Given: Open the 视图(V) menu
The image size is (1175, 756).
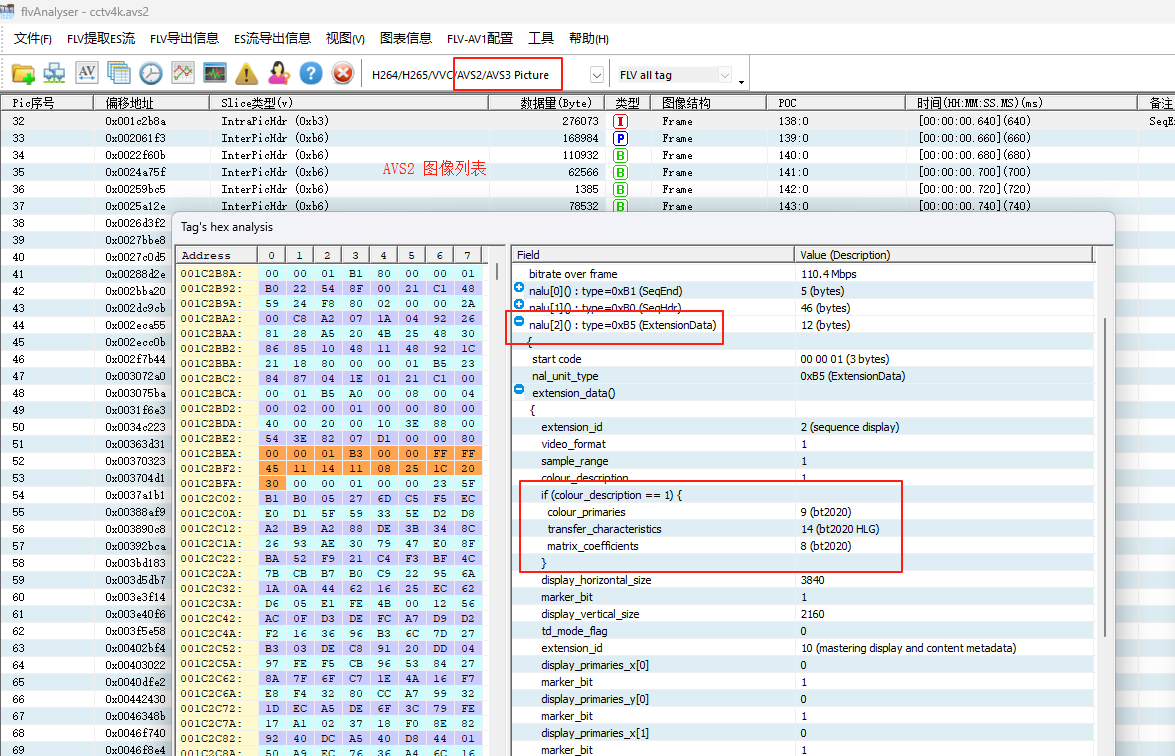Looking at the screenshot, I should click(x=345, y=38).
